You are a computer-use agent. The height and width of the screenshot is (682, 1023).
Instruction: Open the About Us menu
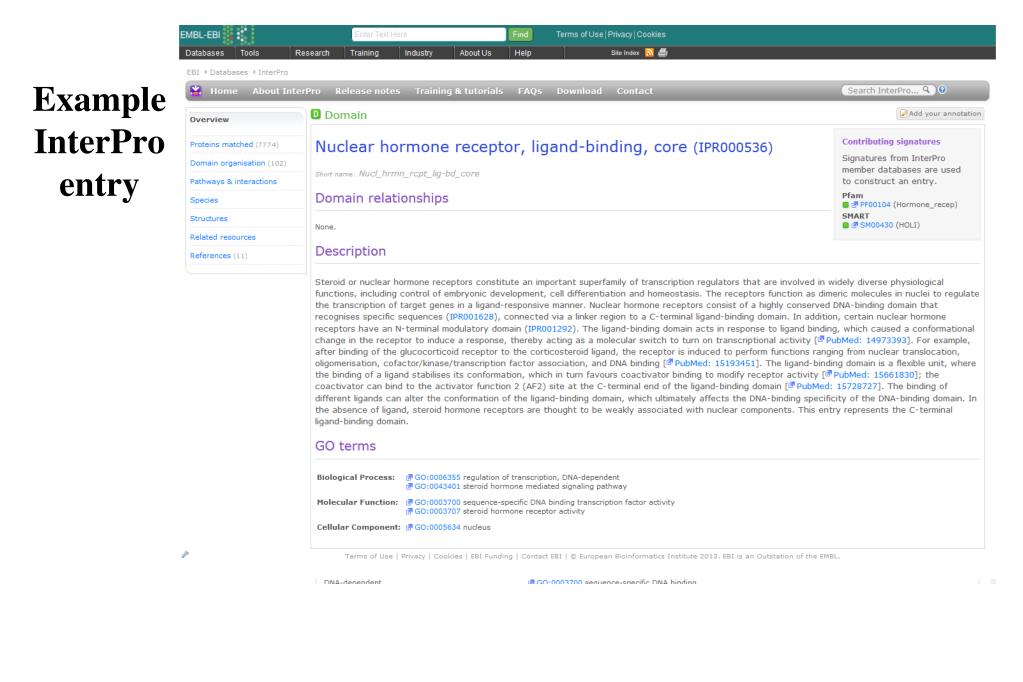(475, 53)
